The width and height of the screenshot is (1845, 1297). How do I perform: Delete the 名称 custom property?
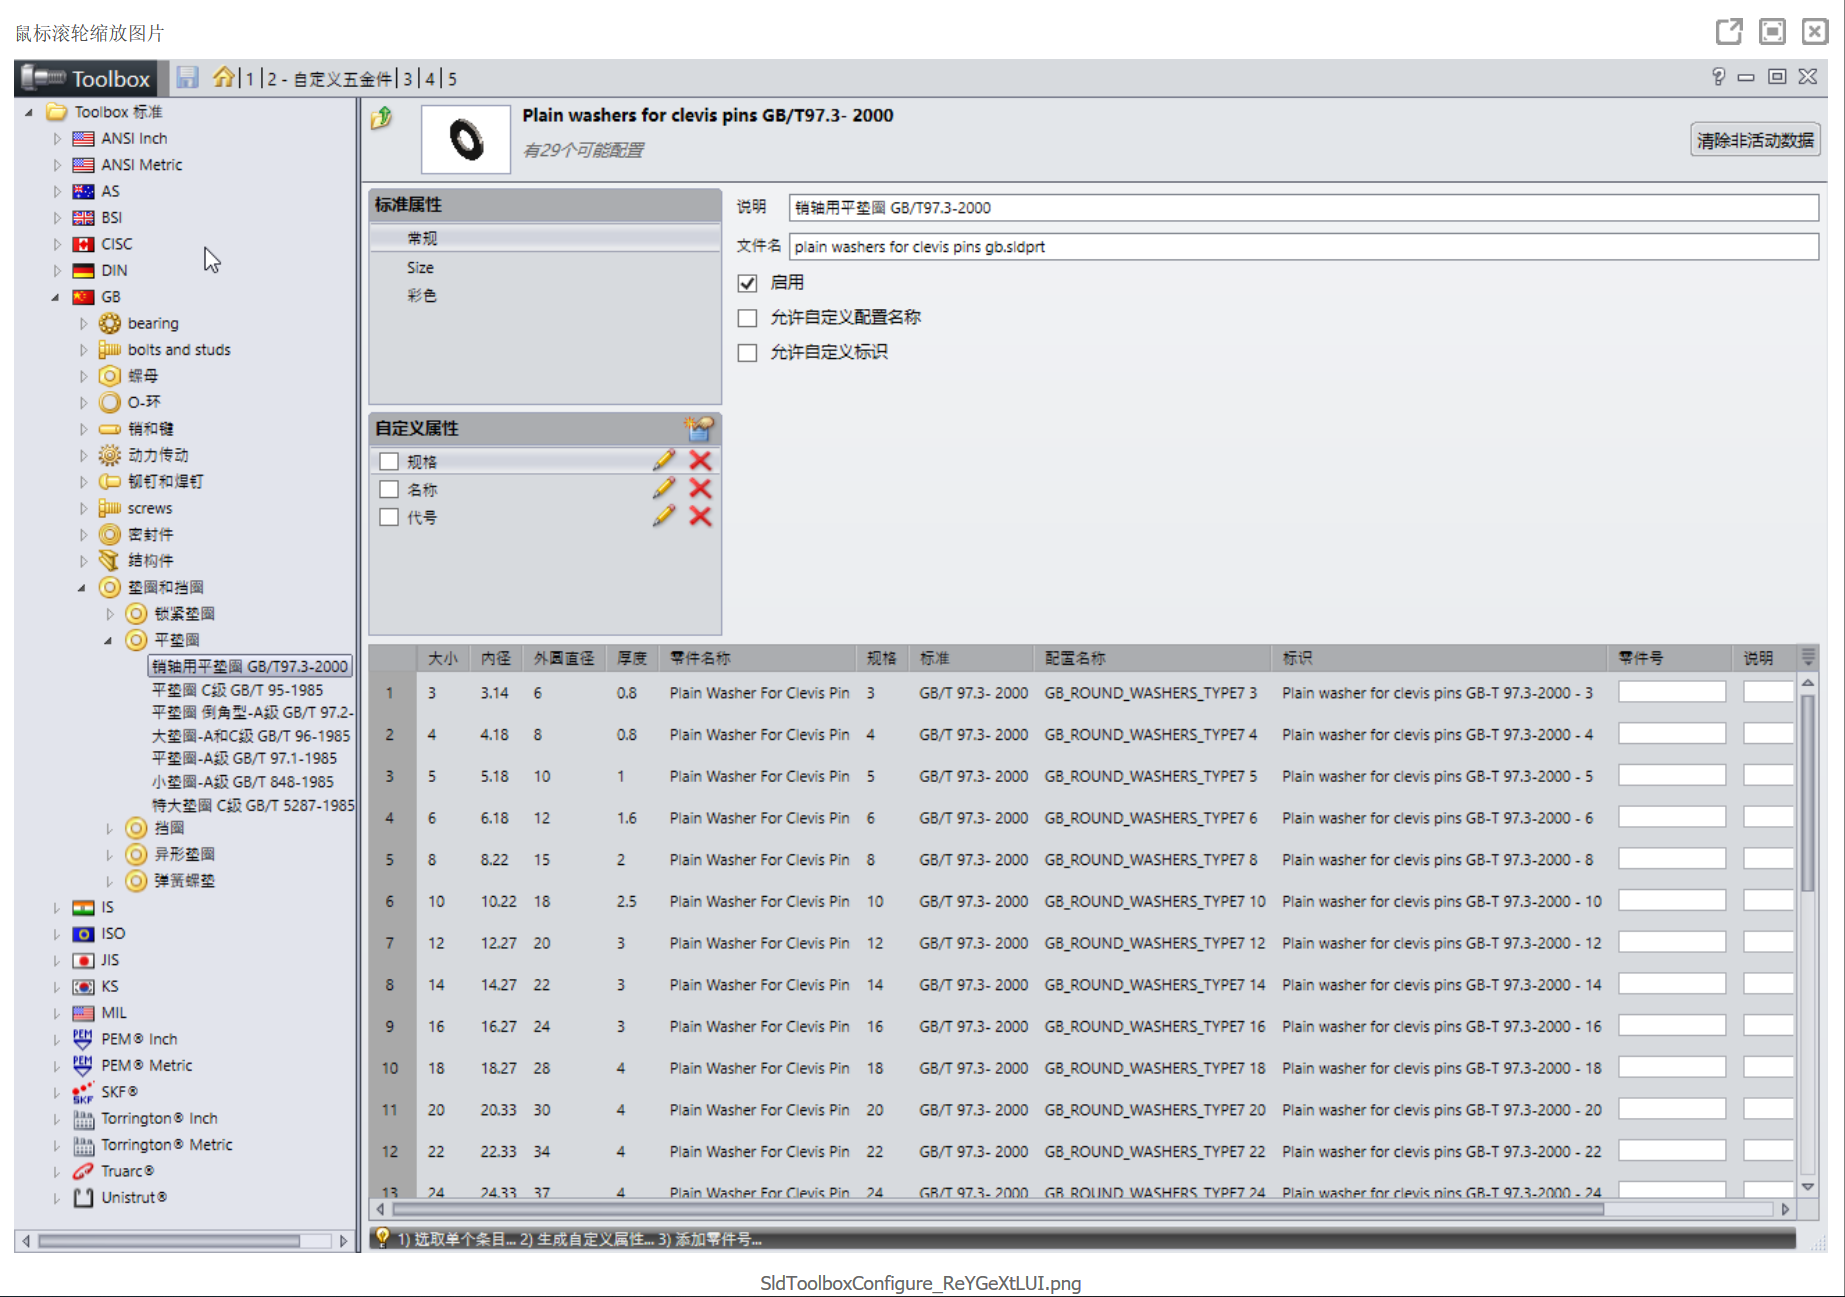700,488
